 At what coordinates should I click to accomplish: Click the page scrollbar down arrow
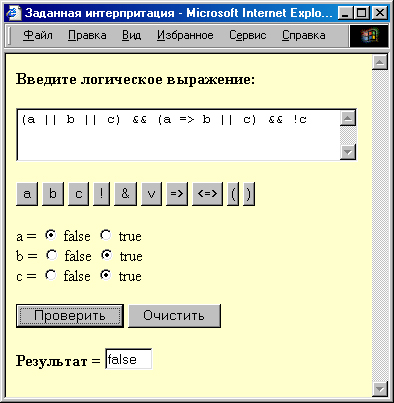[x=380, y=389]
